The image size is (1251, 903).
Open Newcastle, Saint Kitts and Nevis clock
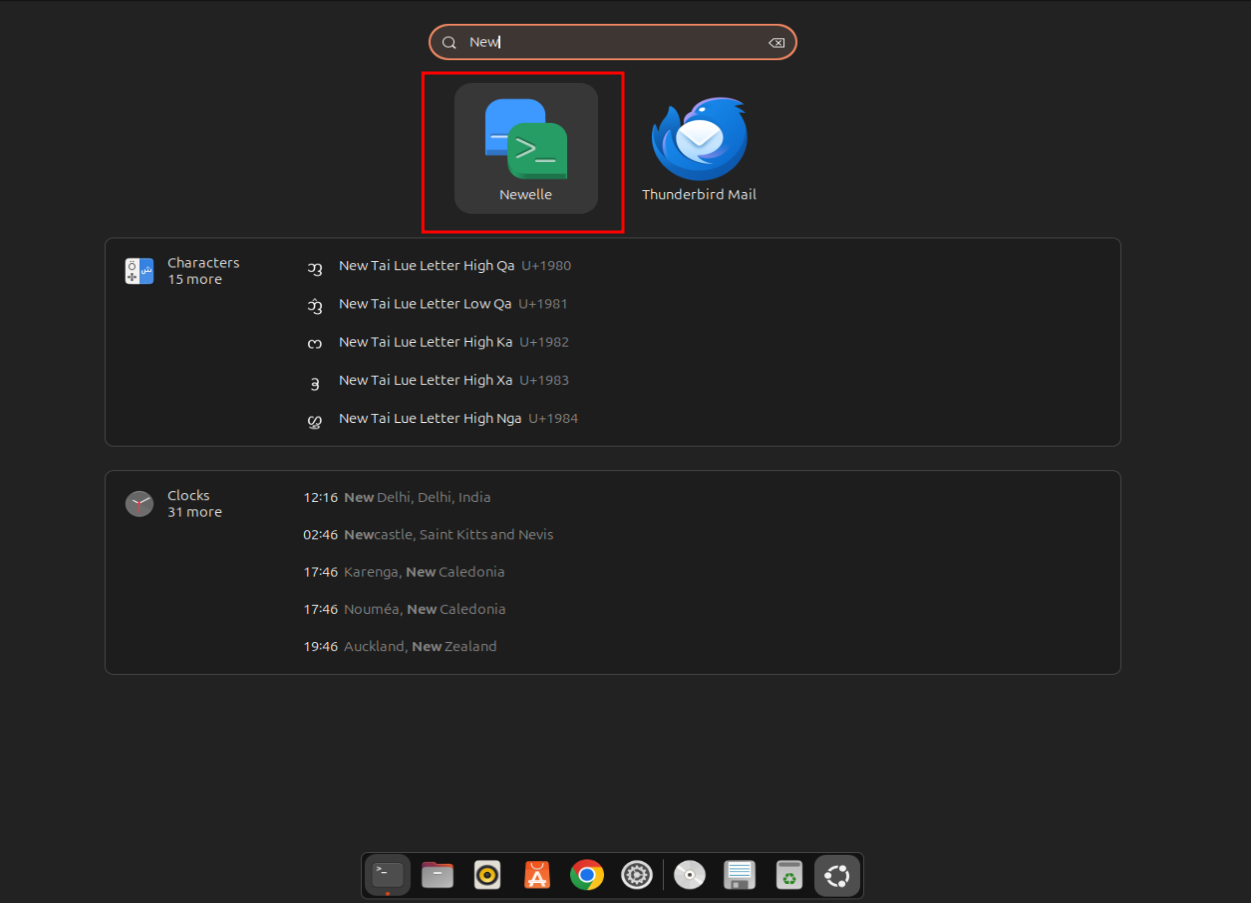(x=428, y=535)
